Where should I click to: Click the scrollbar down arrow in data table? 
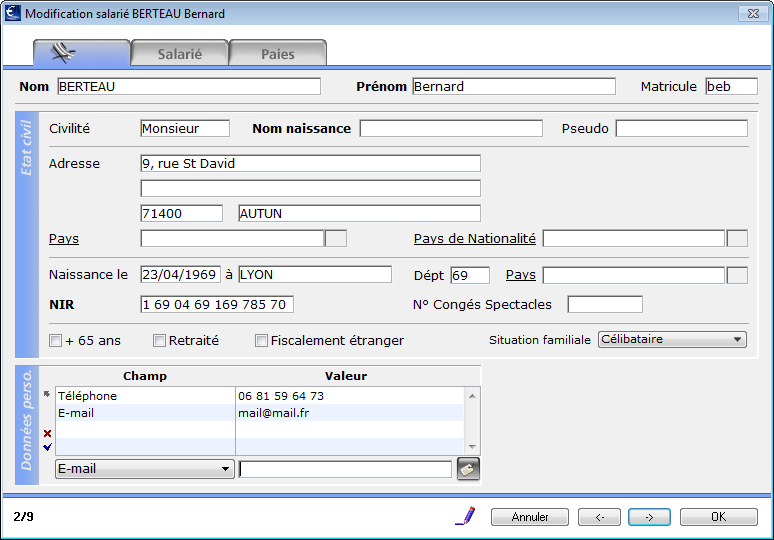pyautogui.click(x=472, y=446)
